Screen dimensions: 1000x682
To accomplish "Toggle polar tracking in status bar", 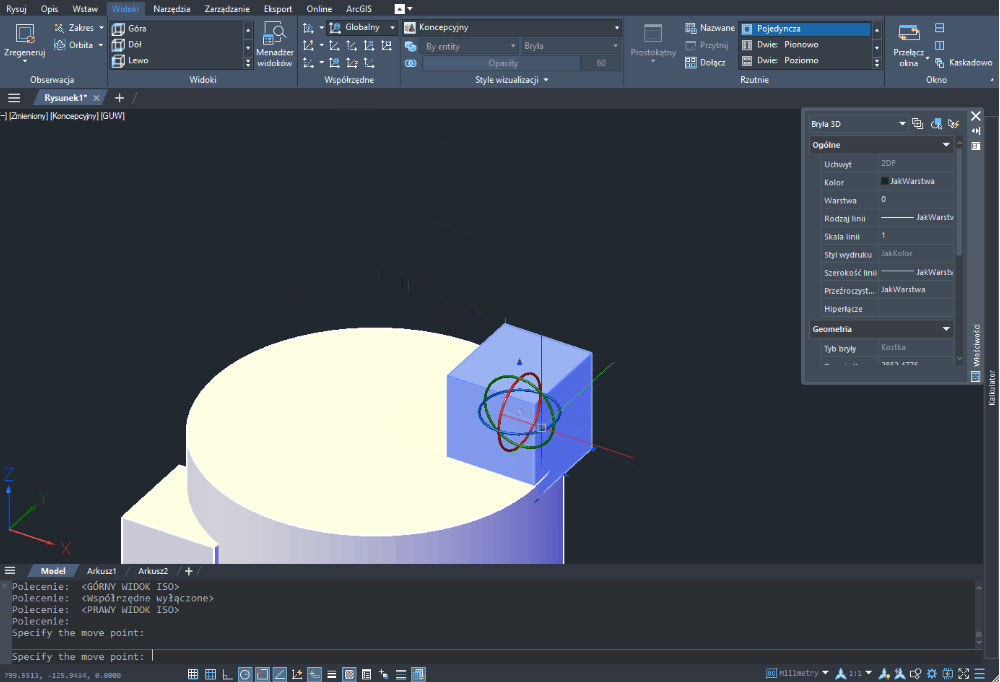I will coord(245,674).
